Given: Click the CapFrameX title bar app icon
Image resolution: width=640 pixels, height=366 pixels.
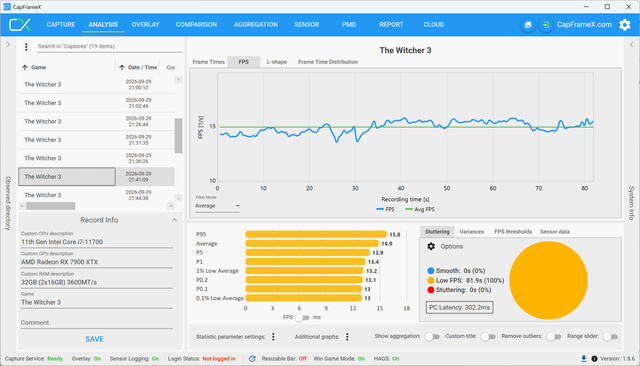Looking at the screenshot, I should [x=7, y=7].
